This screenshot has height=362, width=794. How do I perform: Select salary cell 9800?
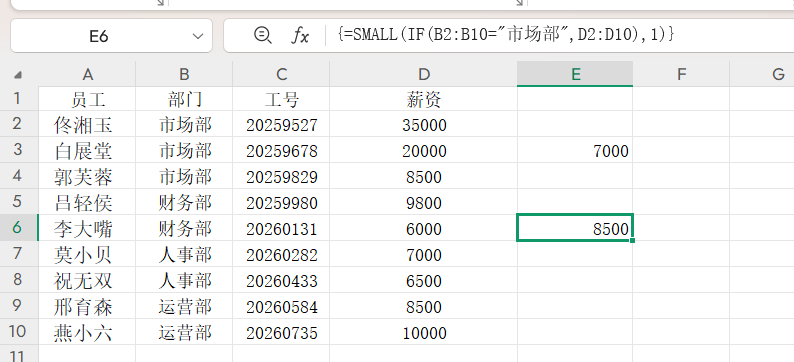point(423,202)
